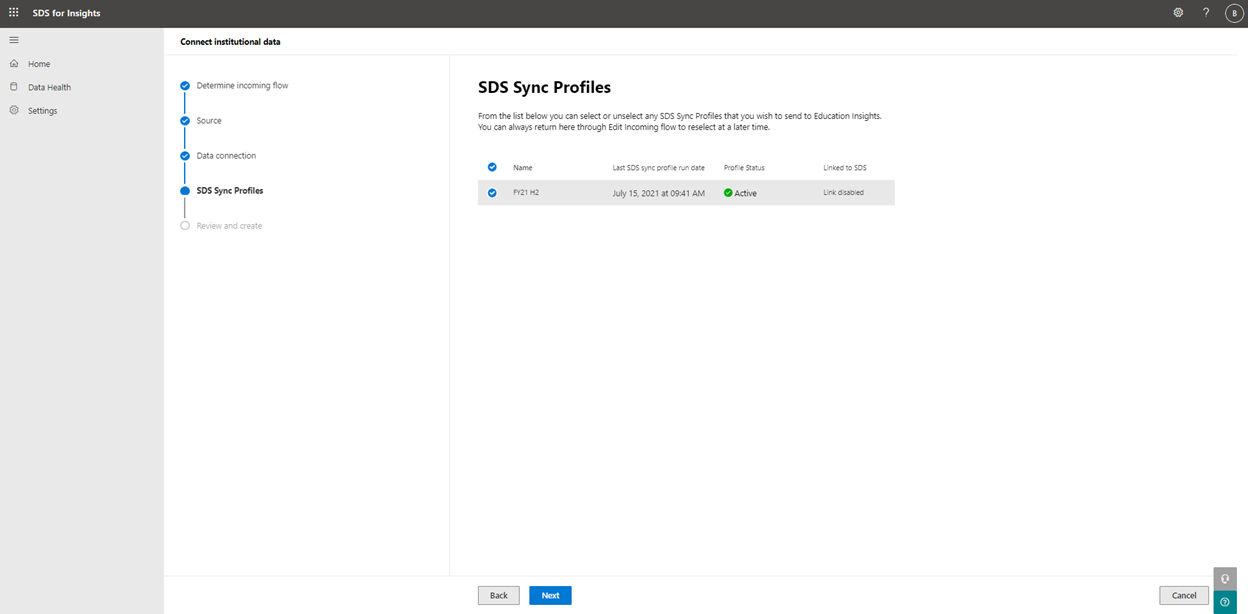
Task: Click the Next button
Action: [x=550, y=595]
